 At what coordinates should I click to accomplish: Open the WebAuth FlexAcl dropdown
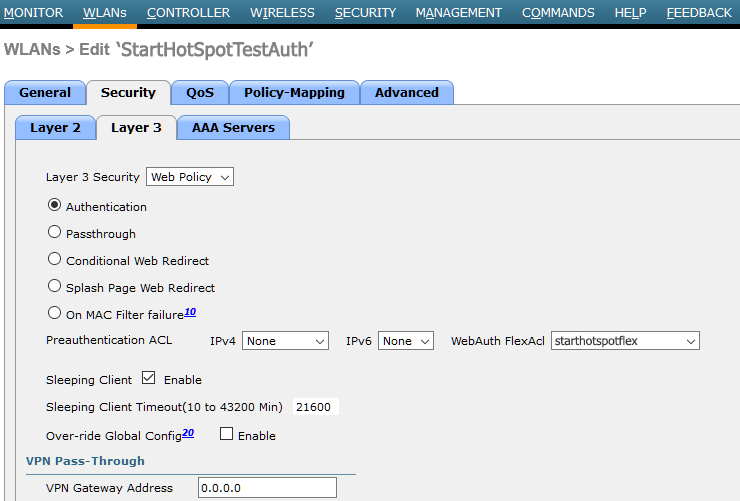(x=625, y=341)
